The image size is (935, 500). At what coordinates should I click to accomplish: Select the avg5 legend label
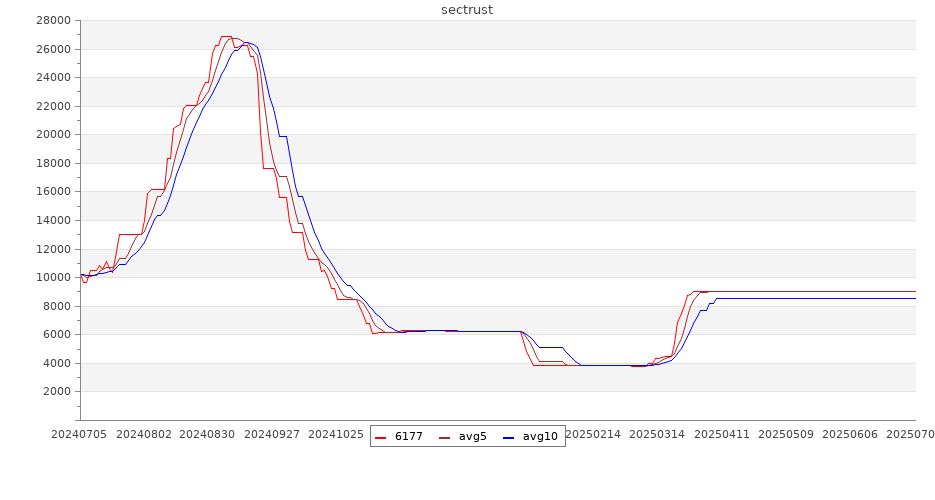coord(473,437)
